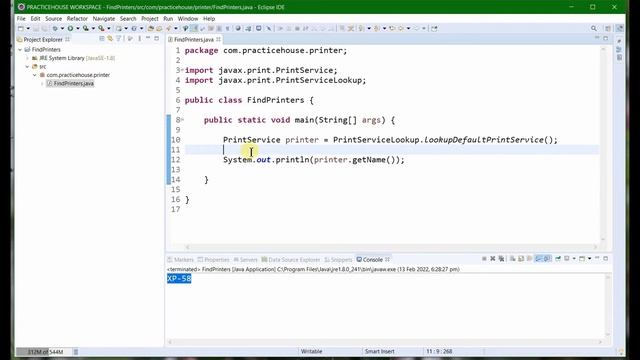The height and width of the screenshot is (360, 640).
Task: Open the Run button dropdown arrow
Action: pos(78,28)
